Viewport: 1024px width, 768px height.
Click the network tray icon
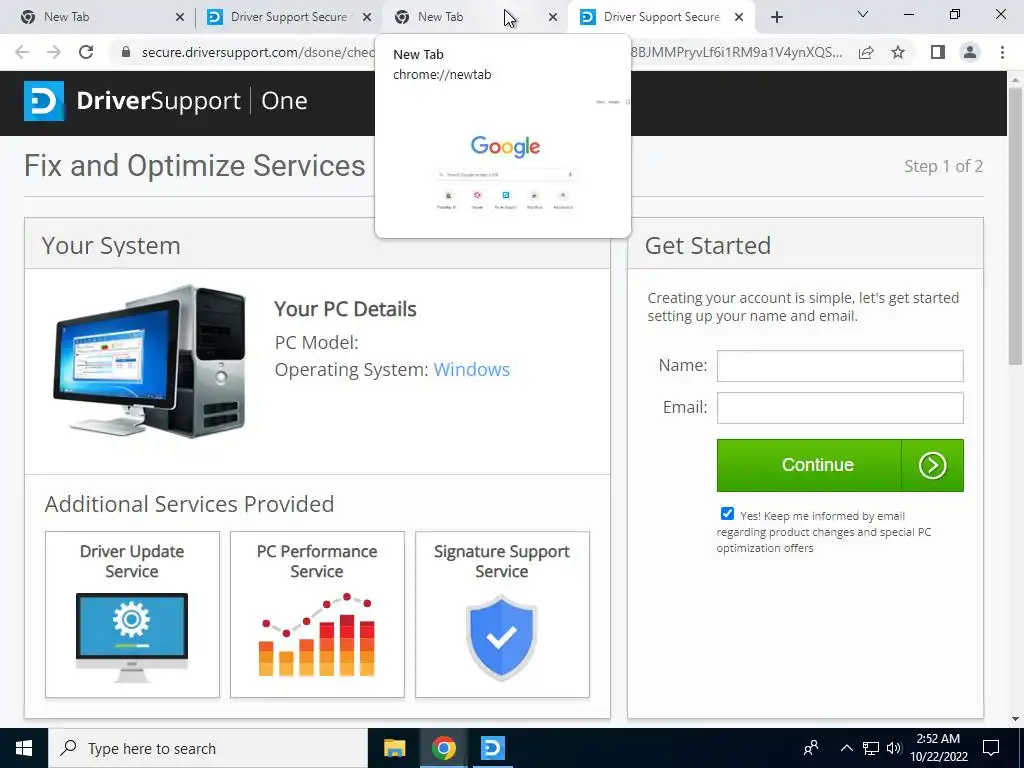(x=871, y=748)
